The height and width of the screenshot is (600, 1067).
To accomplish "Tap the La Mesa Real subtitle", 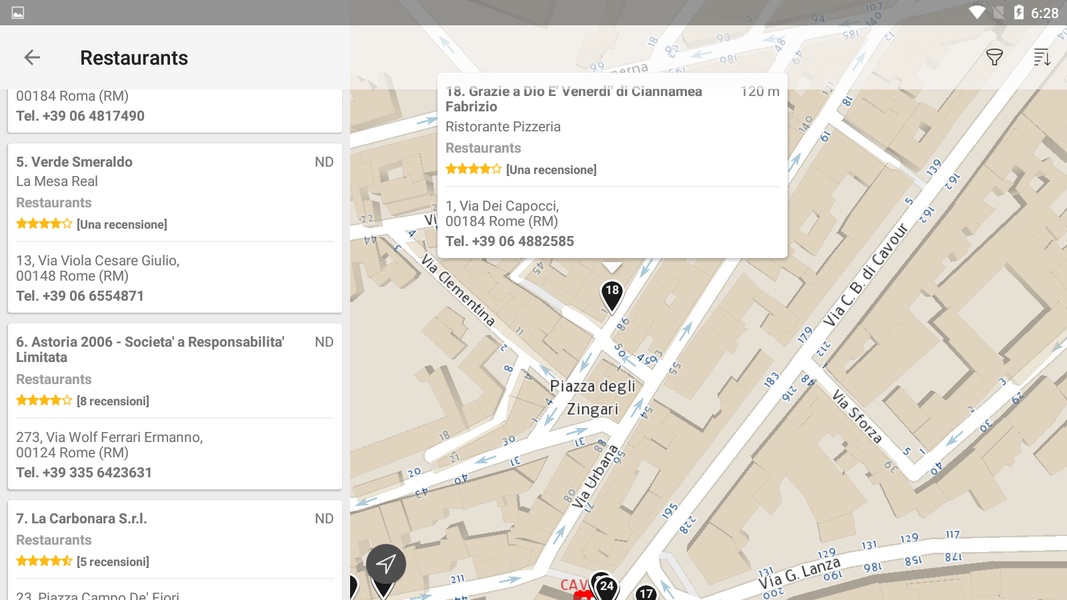I will (57, 182).
